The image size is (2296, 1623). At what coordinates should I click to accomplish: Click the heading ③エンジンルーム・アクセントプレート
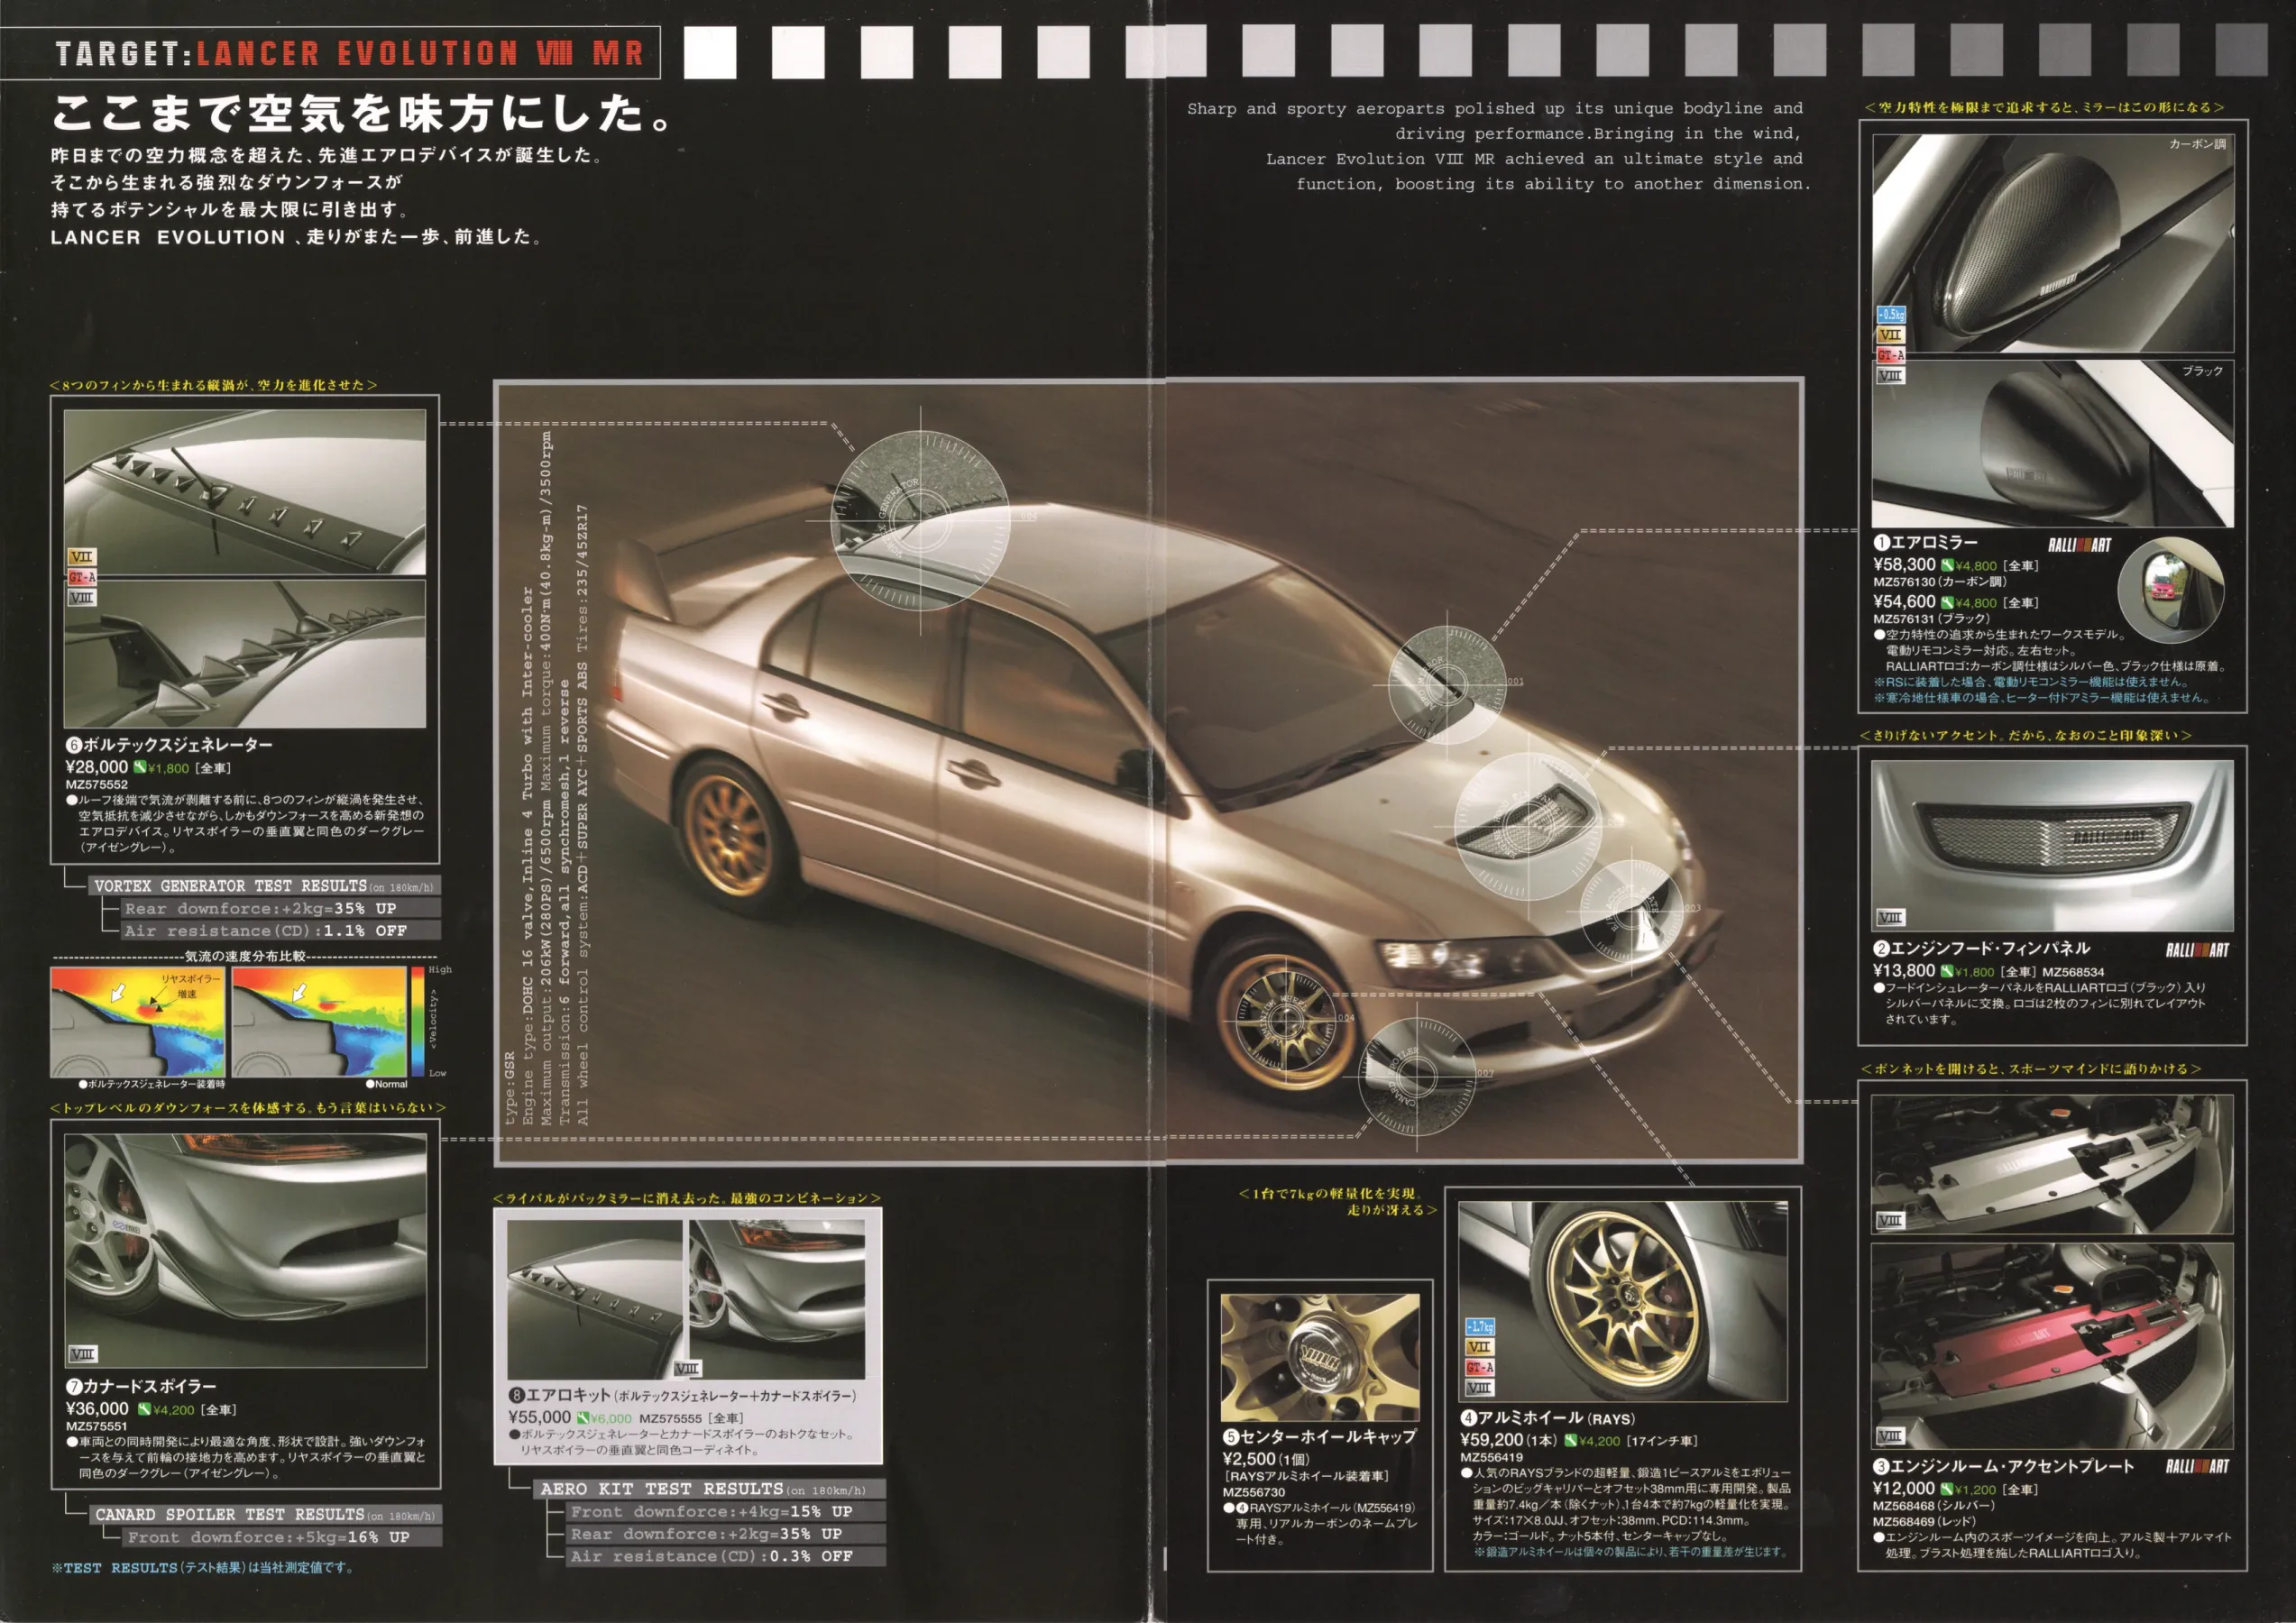[2004, 1466]
